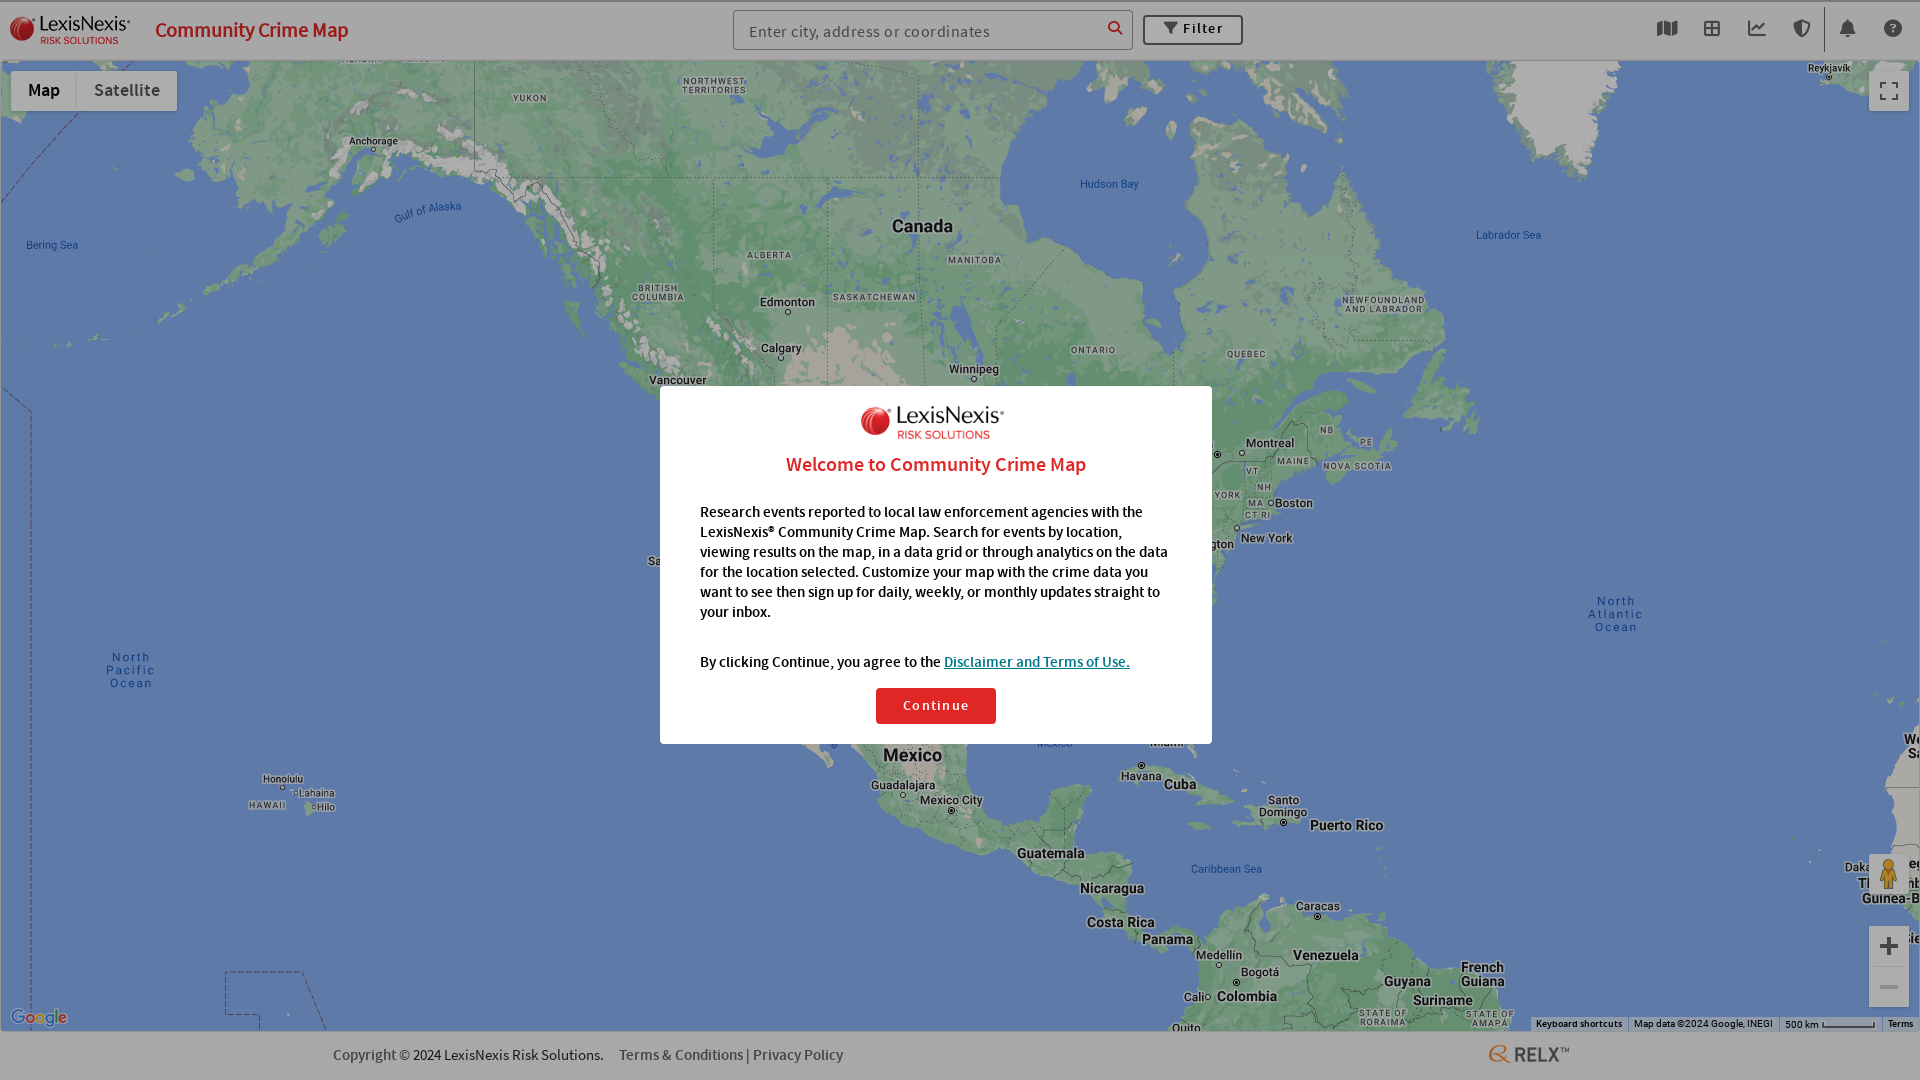Click the Anchorage city label
Screen dimensions: 1920x1080
[x=373, y=141]
